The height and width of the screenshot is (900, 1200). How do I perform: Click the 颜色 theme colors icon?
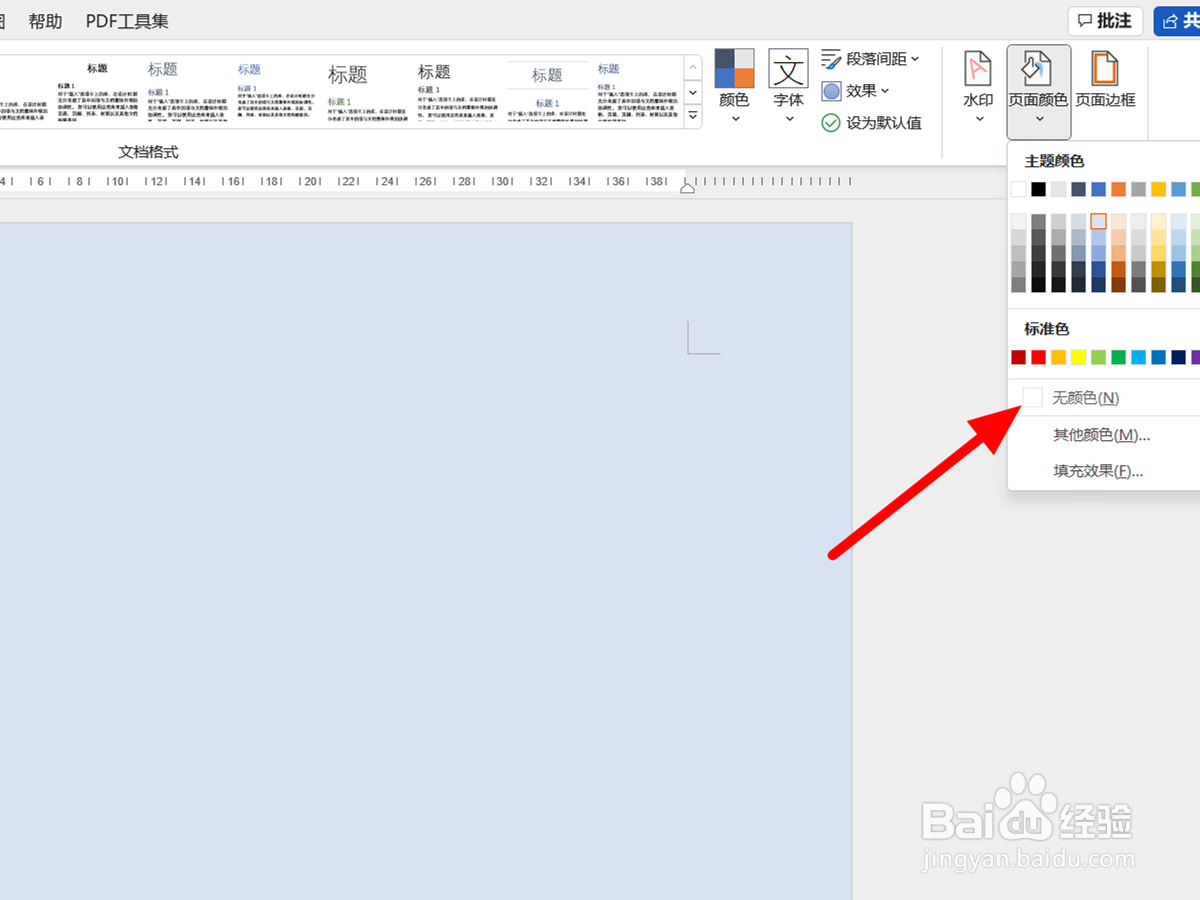[x=734, y=68]
